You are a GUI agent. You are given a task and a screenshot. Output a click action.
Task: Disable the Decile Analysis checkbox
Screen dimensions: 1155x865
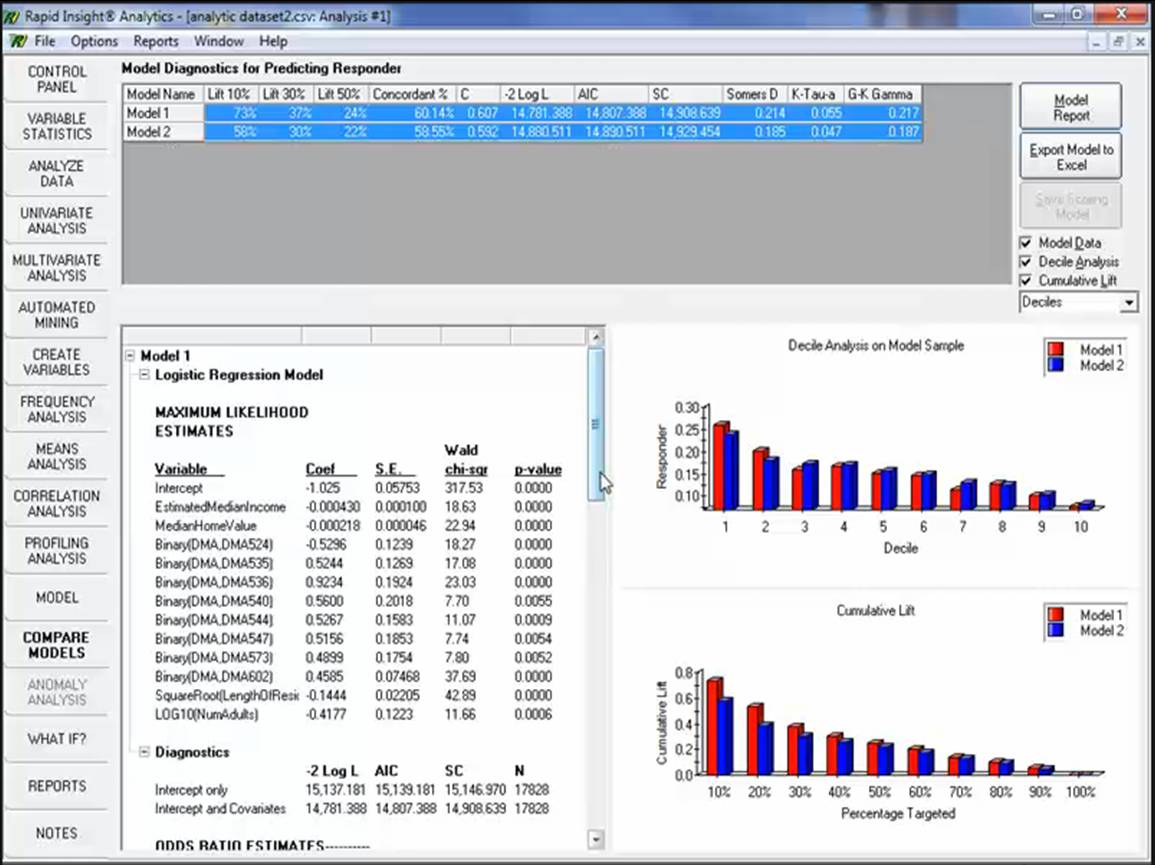(x=1026, y=261)
